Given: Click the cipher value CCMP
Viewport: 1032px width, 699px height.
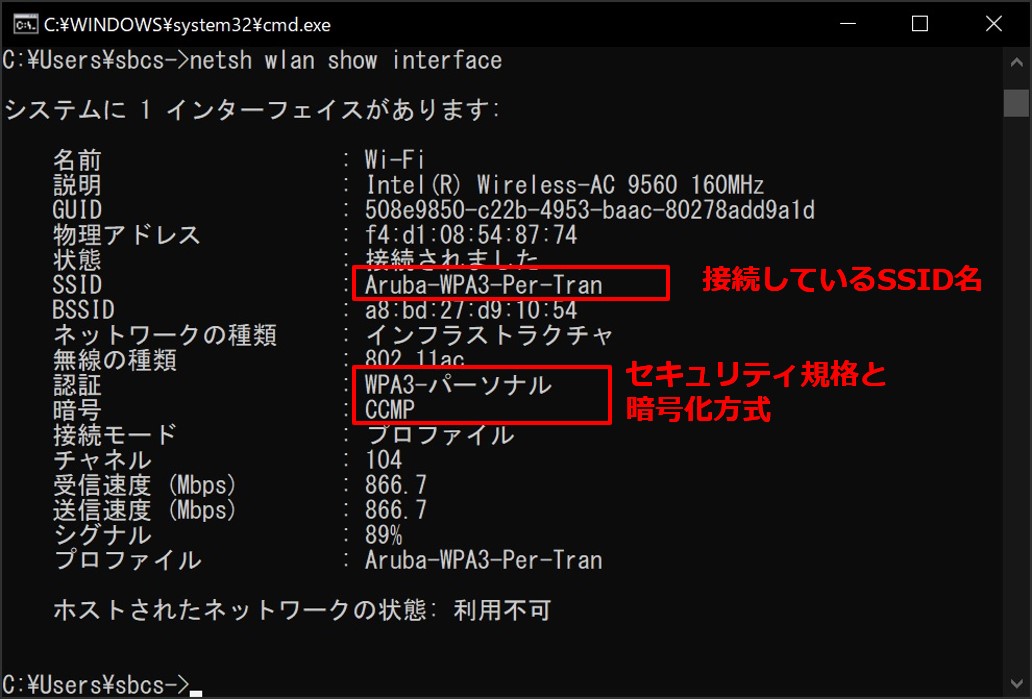Looking at the screenshot, I should pyautogui.click(x=390, y=410).
